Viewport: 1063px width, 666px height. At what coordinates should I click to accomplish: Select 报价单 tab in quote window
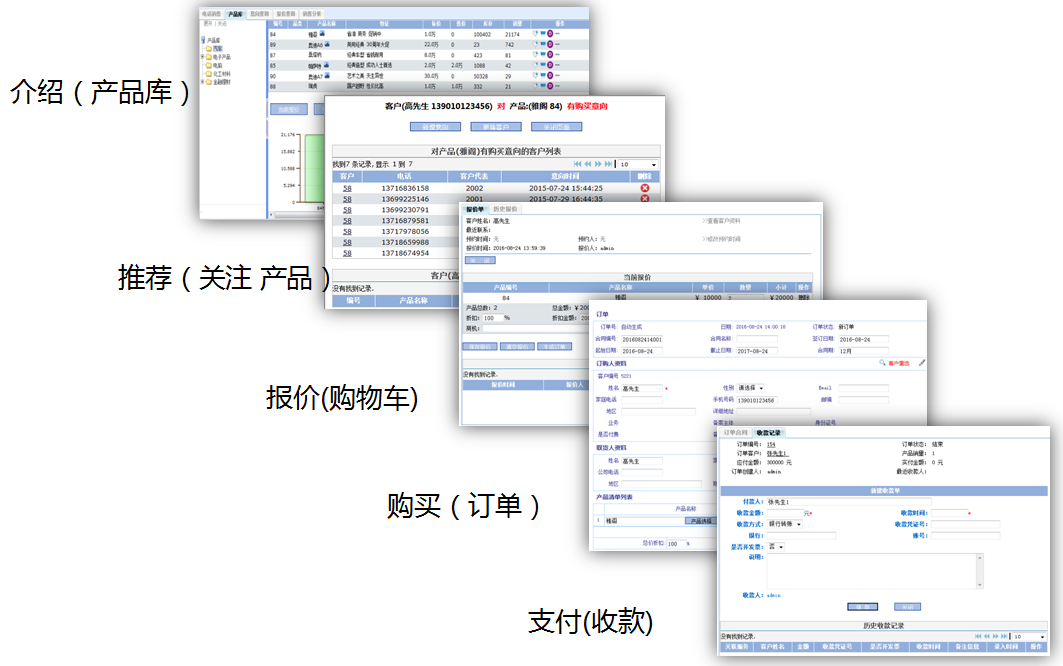(475, 209)
